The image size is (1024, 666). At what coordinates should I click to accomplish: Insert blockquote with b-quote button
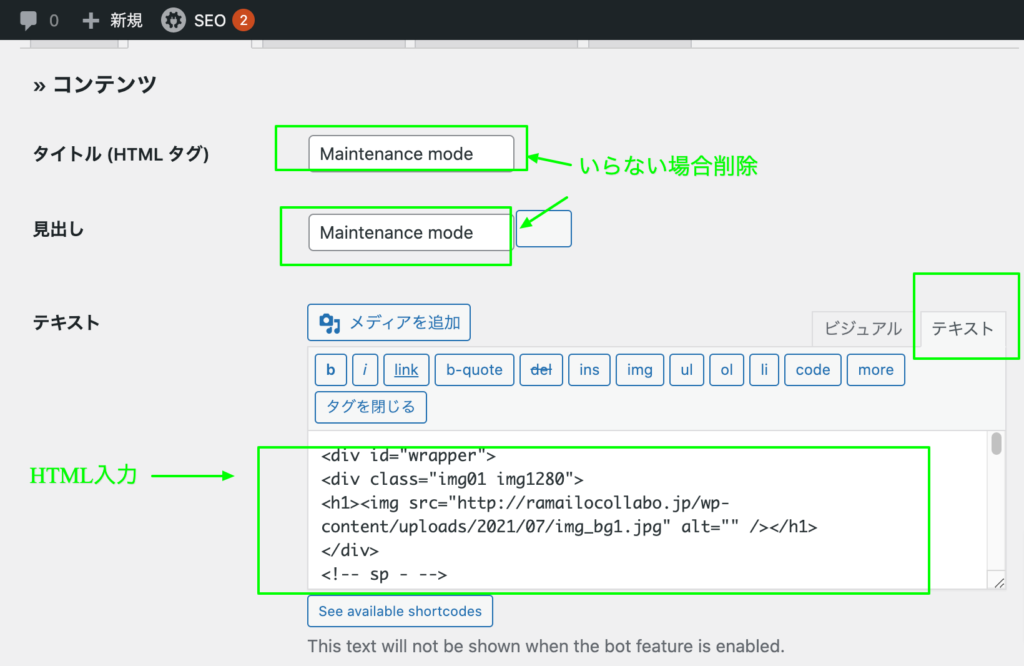coord(474,370)
